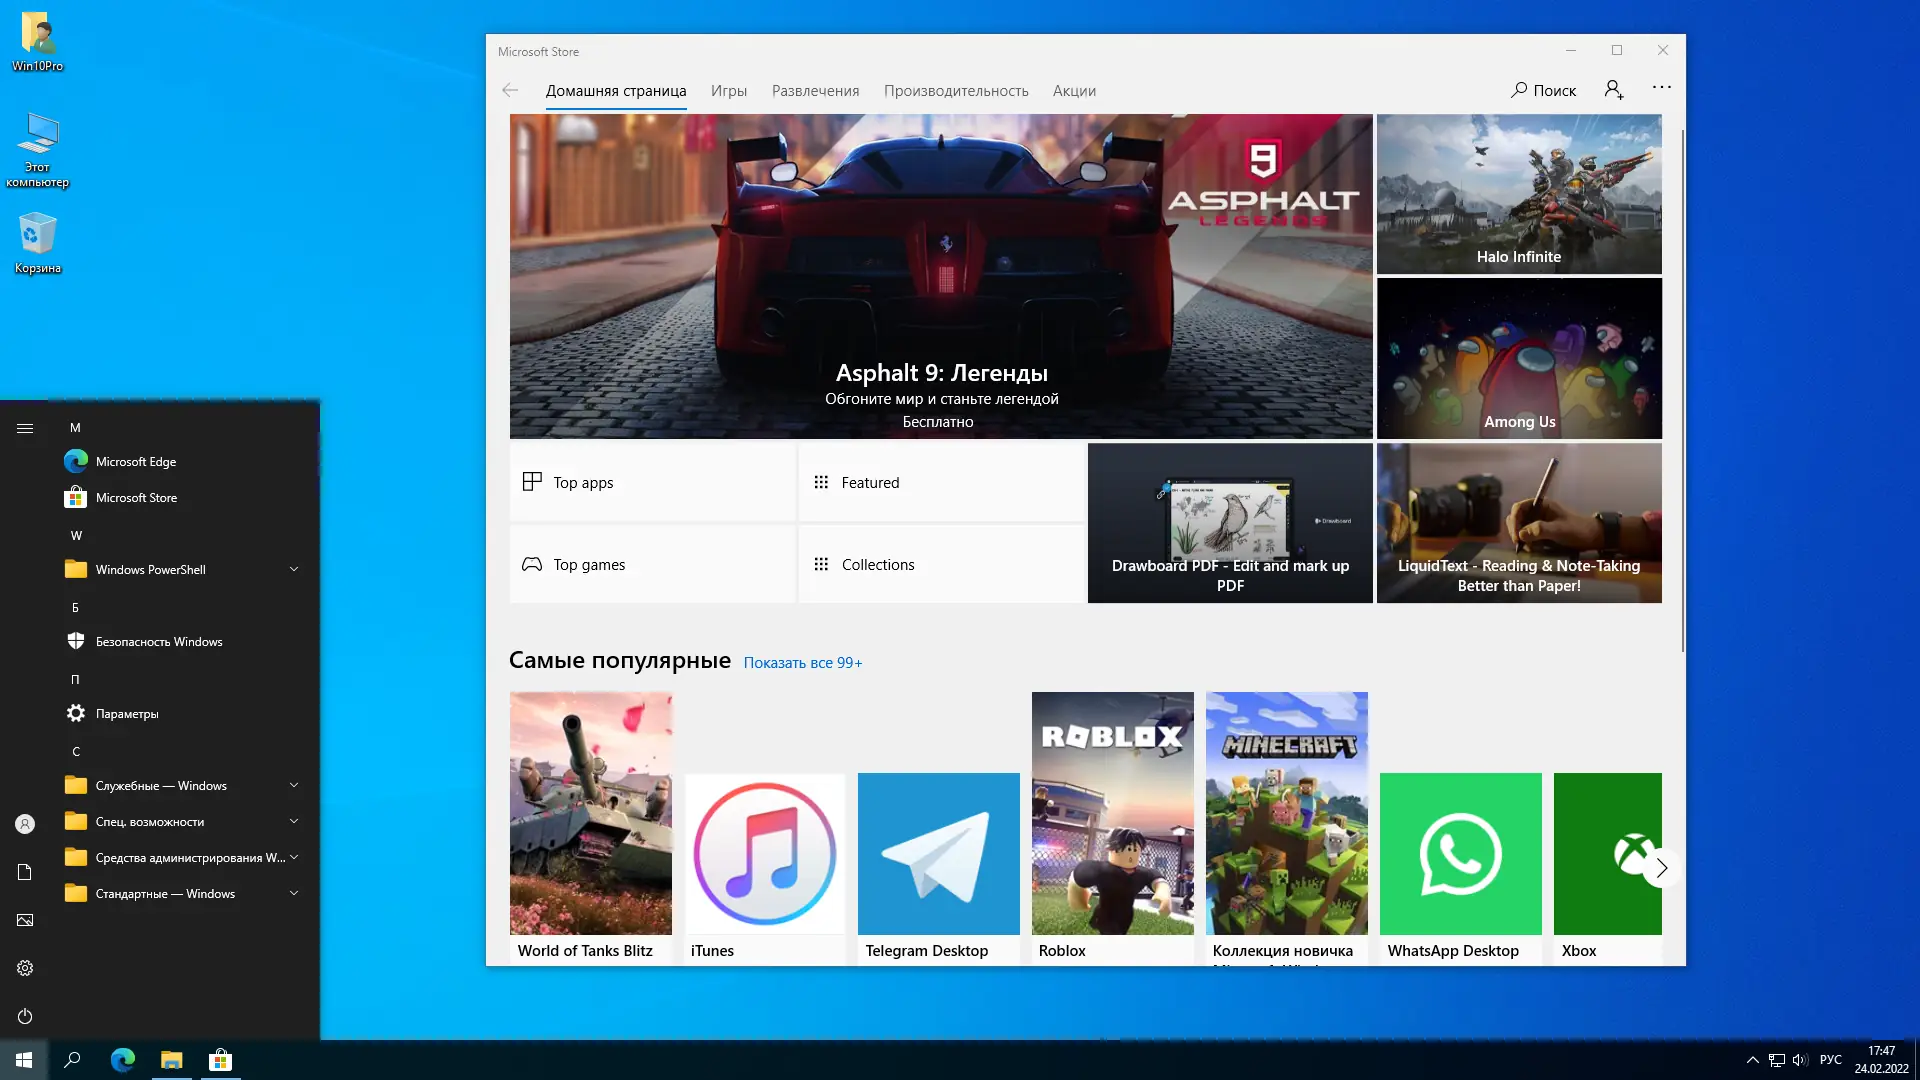Image resolution: width=1920 pixels, height=1080 pixels.
Task: Click the Start menu power icon
Action: pos(25,1016)
